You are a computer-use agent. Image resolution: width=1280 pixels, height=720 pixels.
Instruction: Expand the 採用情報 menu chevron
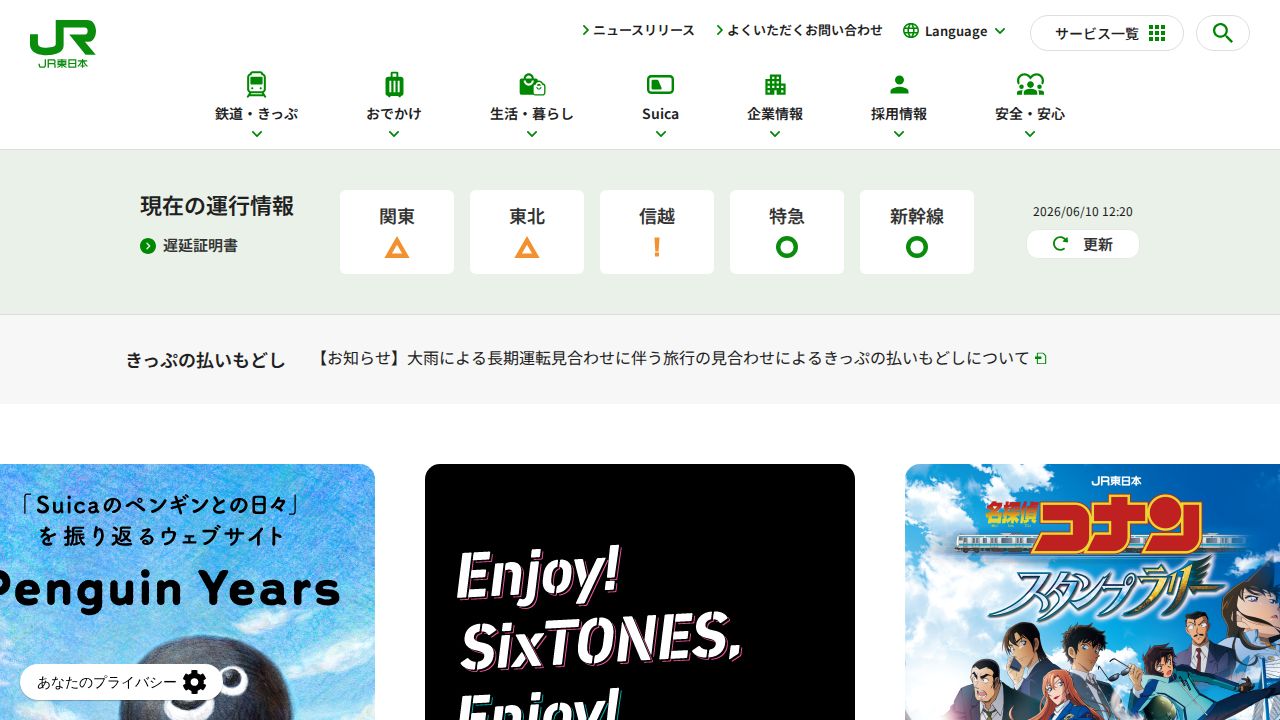click(899, 134)
